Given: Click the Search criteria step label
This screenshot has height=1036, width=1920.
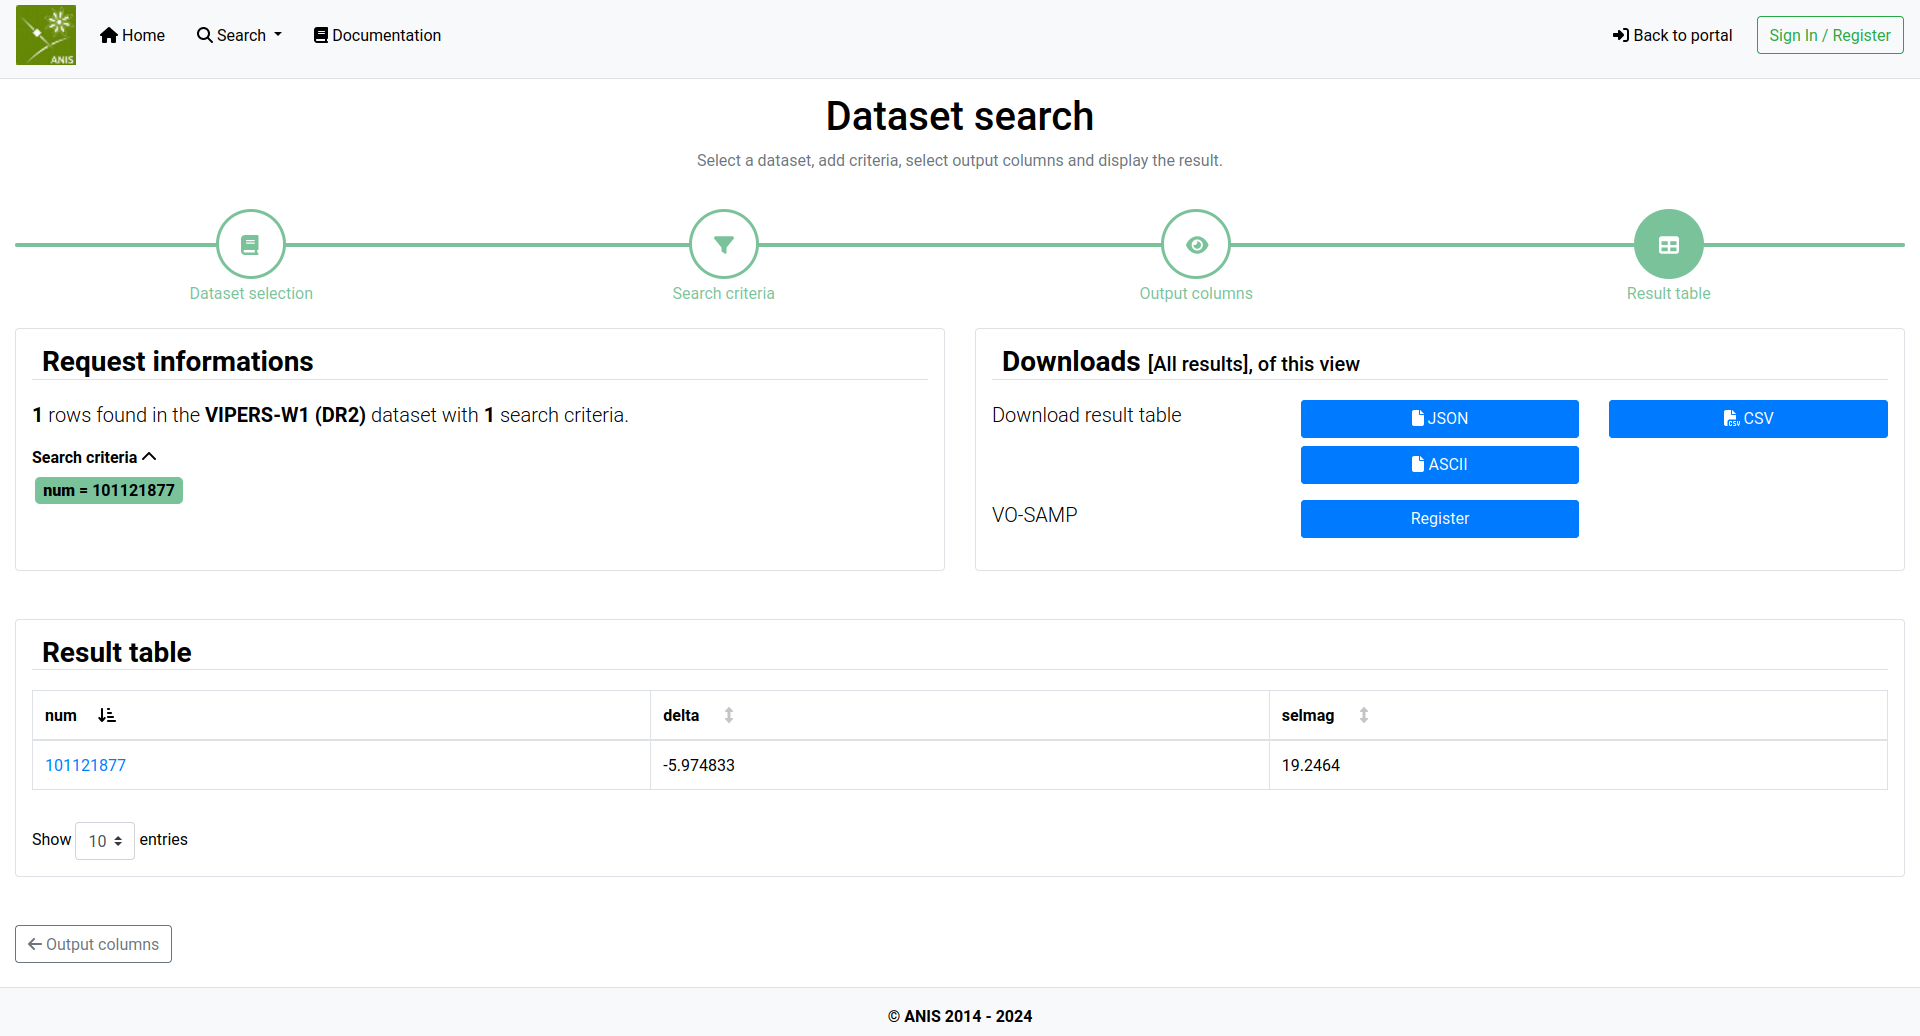Looking at the screenshot, I should point(724,293).
